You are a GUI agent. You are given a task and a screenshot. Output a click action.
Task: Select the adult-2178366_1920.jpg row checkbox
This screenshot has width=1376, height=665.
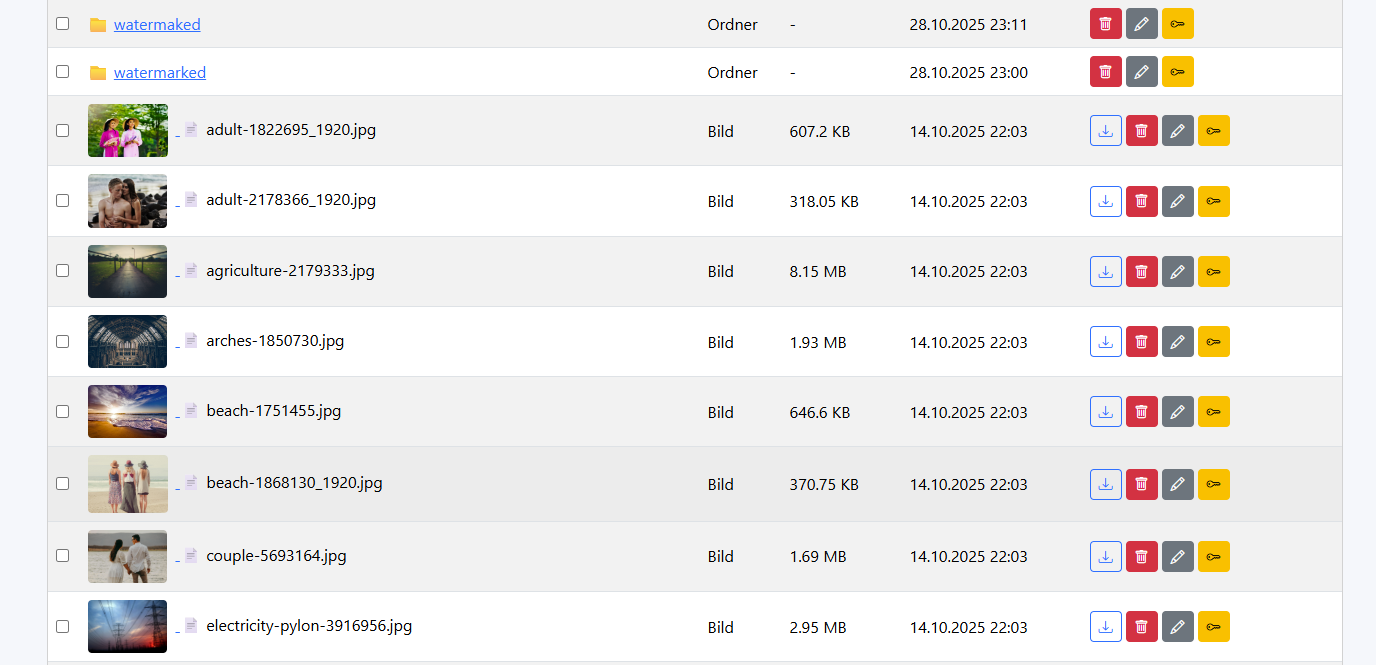click(63, 200)
